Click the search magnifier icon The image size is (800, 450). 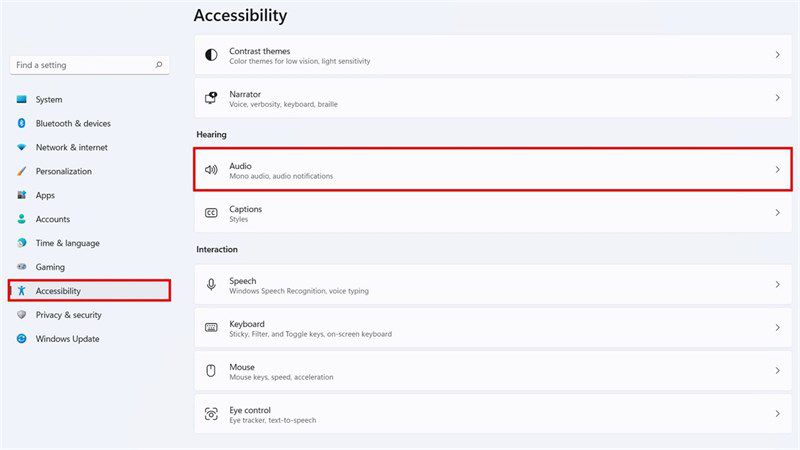(159, 65)
